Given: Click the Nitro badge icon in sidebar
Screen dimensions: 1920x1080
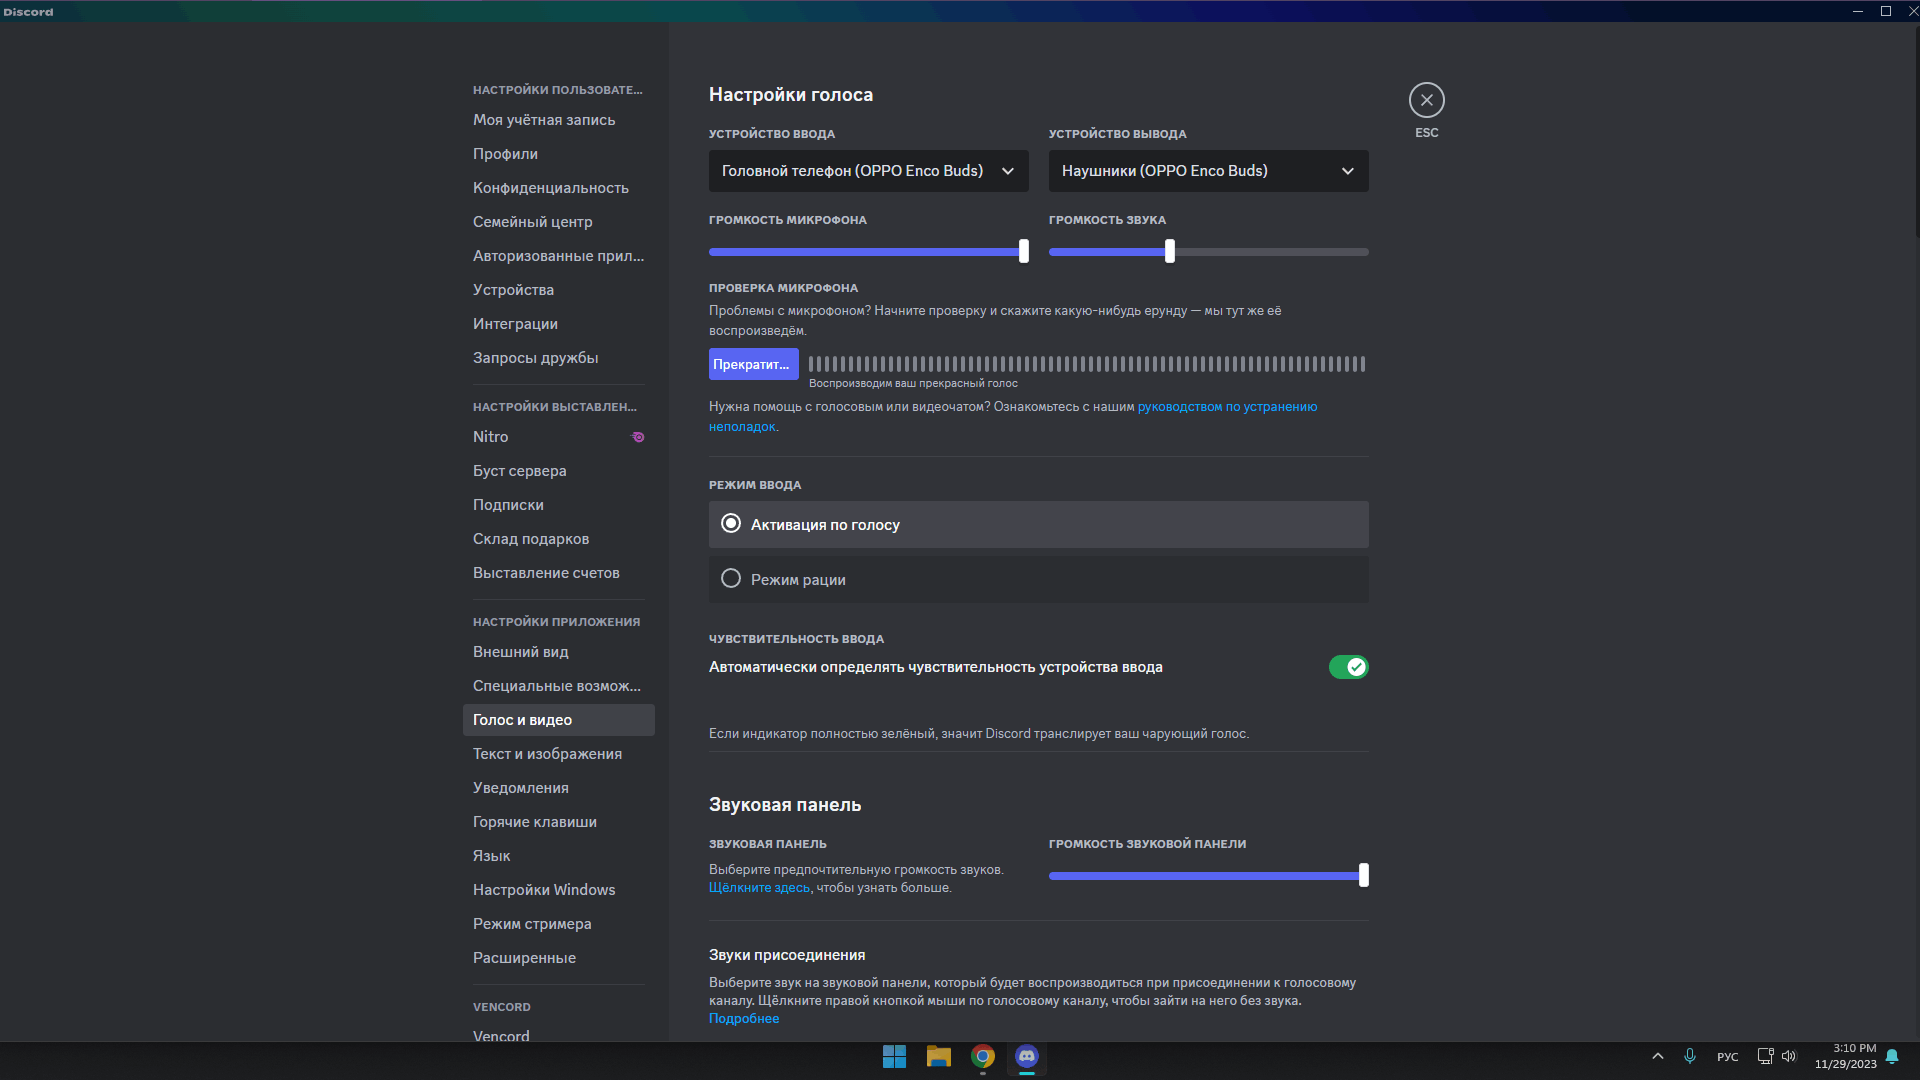Looking at the screenshot, I should click(x=638, y=437).
